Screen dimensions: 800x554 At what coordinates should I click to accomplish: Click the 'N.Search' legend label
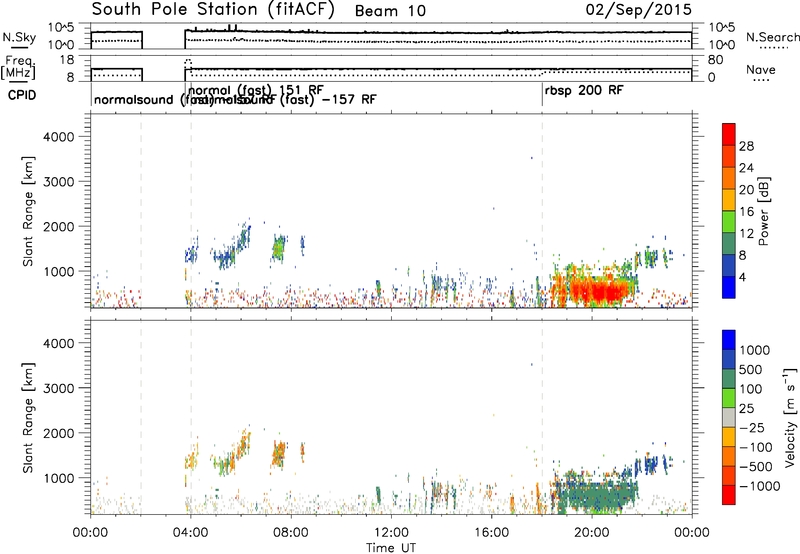[772, 37]
